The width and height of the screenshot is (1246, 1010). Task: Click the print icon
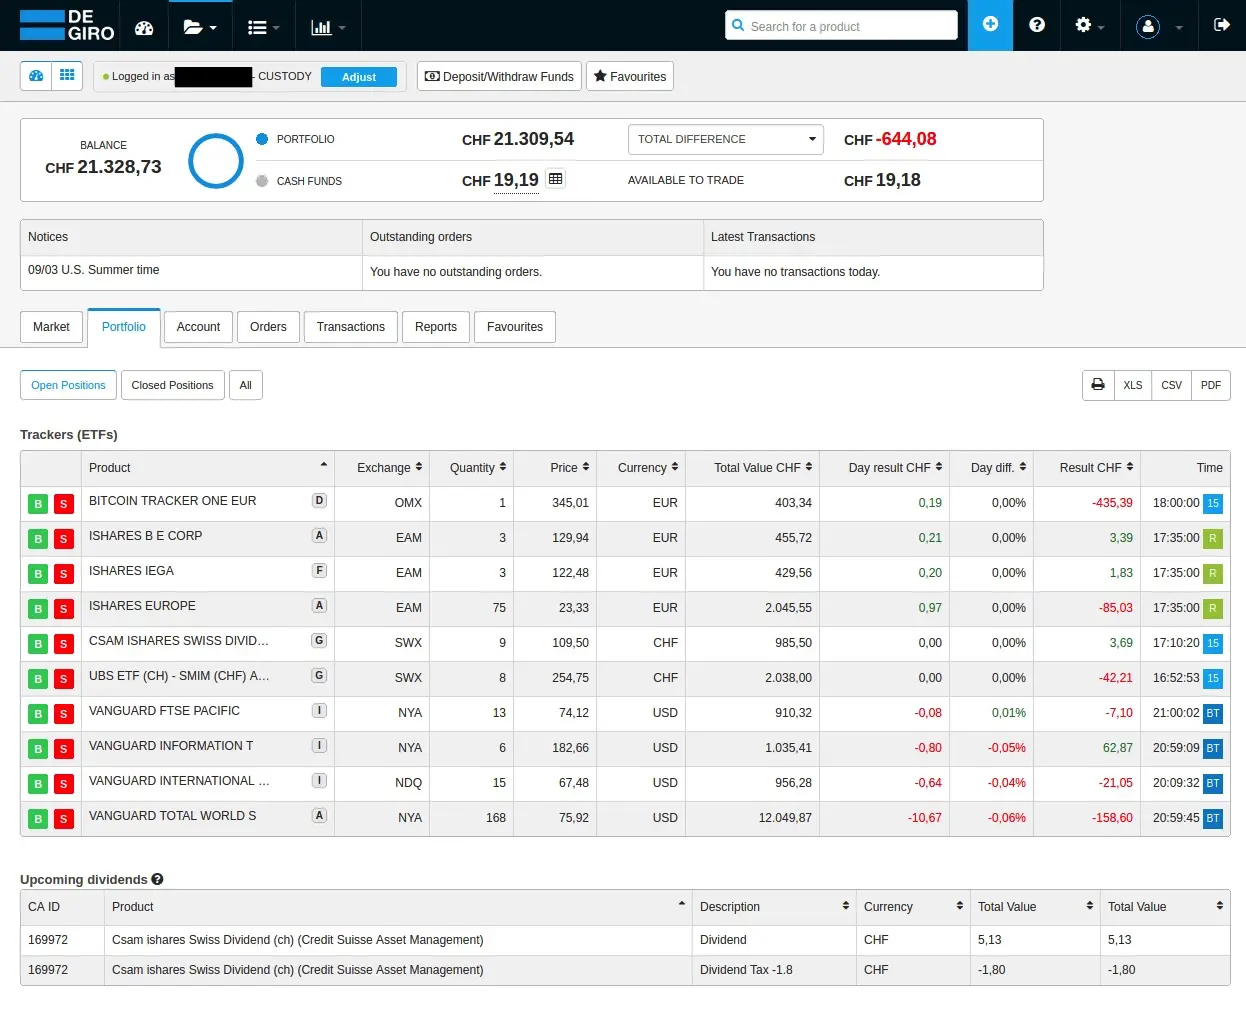(1098, 385)
